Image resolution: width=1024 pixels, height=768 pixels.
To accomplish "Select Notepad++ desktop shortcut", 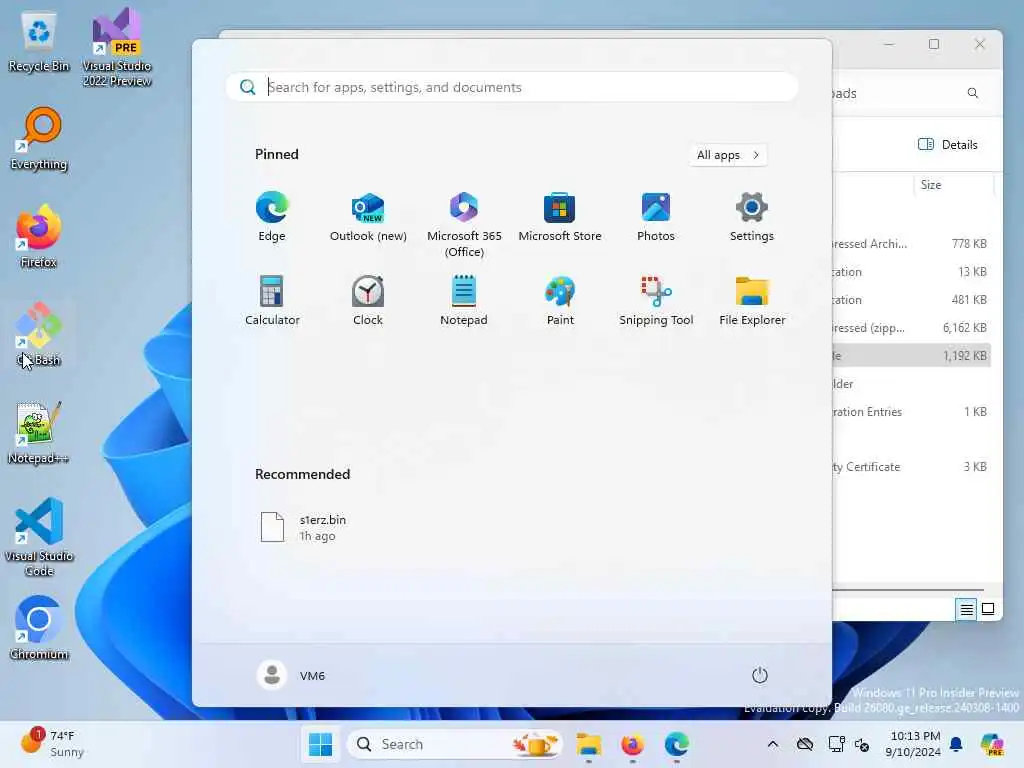I will click(x=39, y=433).
